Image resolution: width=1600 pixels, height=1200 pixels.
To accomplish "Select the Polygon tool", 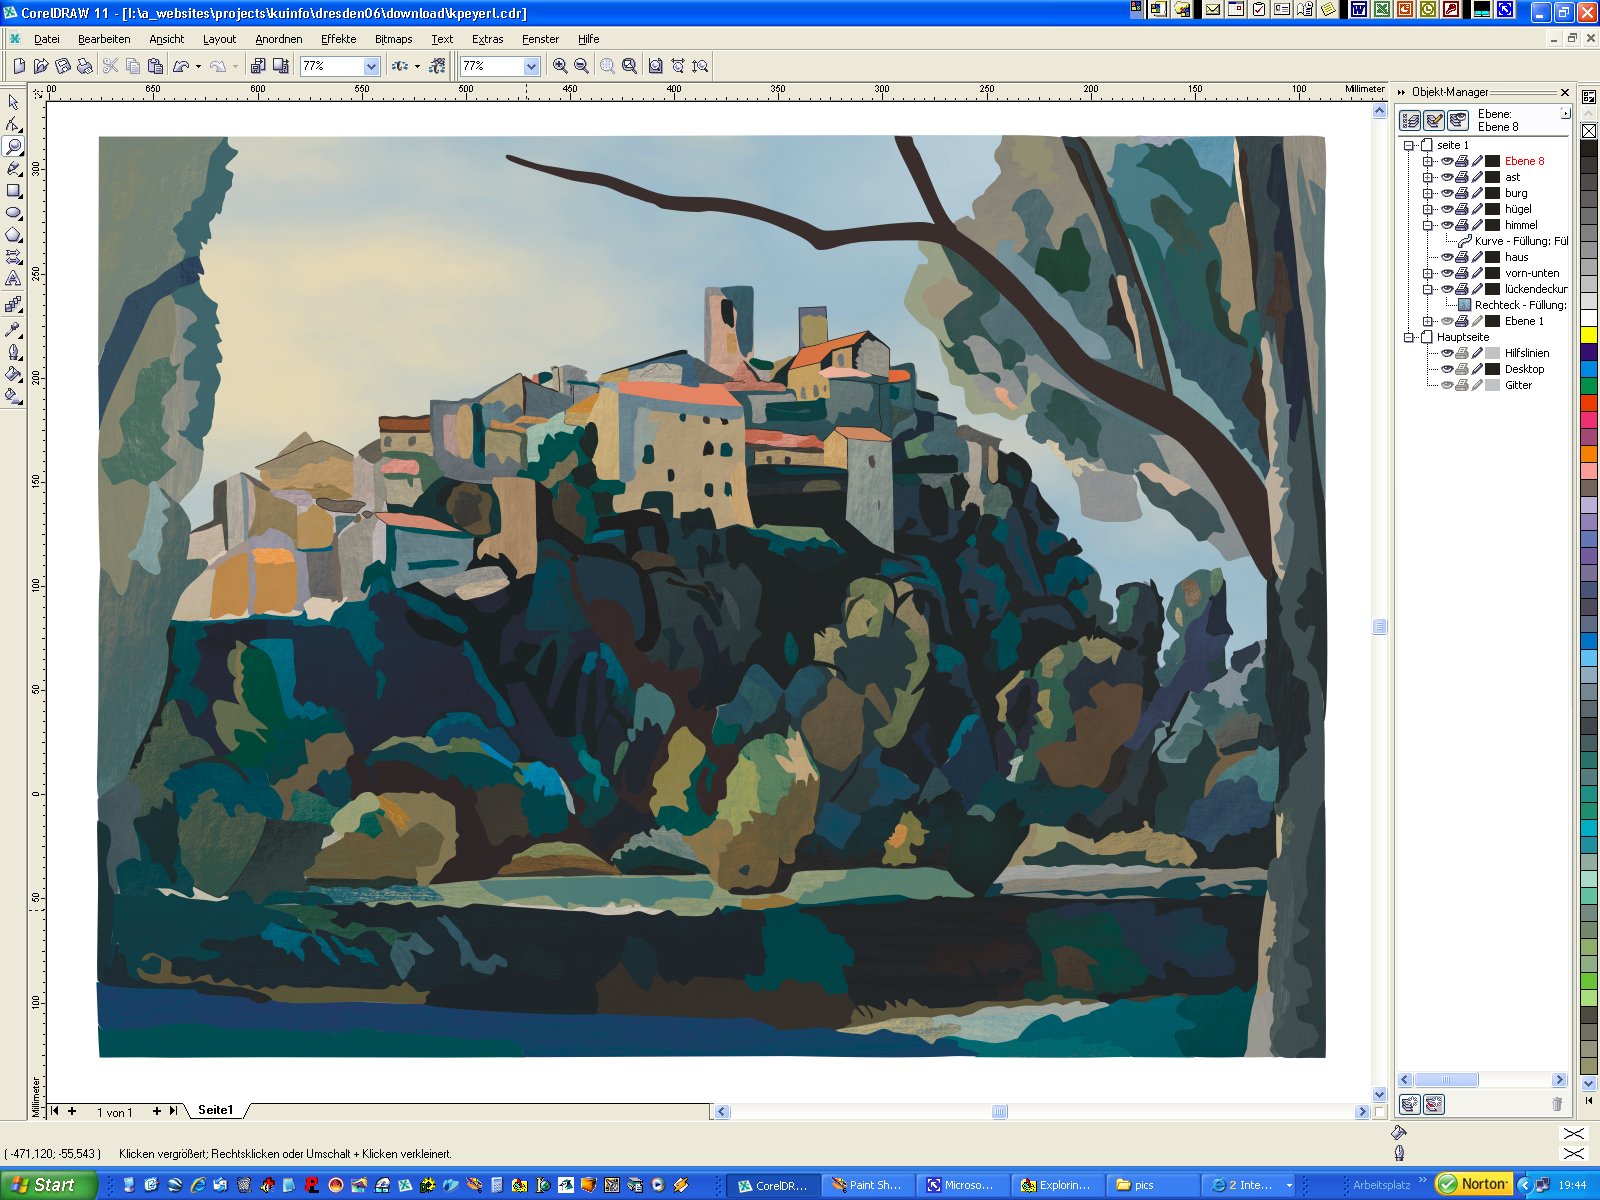I will [x=13, y=234].
